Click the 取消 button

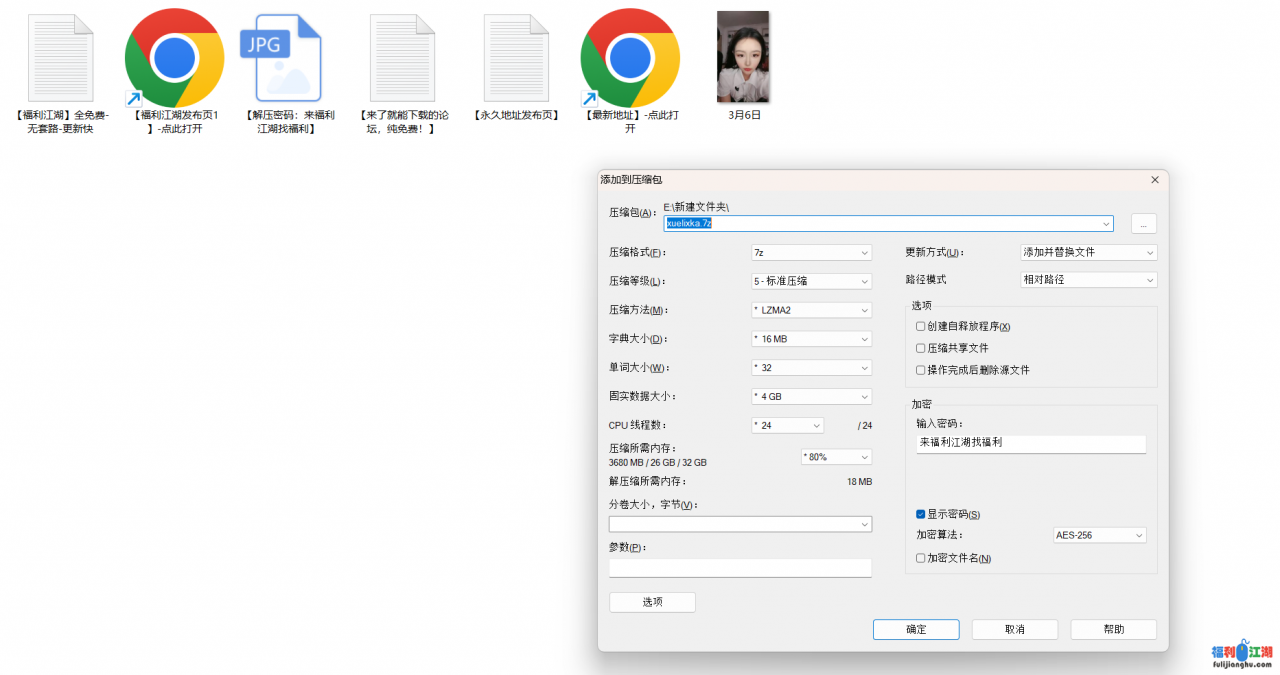click(x=1015, y=629)
